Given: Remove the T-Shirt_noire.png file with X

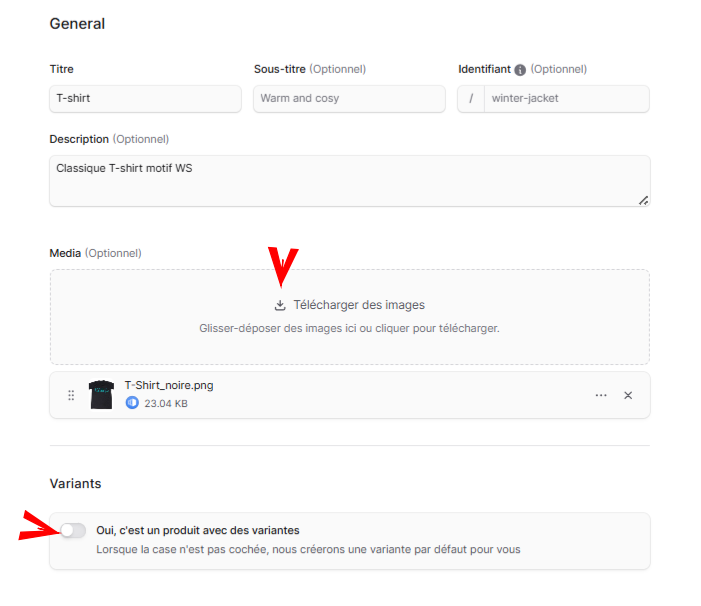Looking at the screenshot, I should (x=628, y=395).
